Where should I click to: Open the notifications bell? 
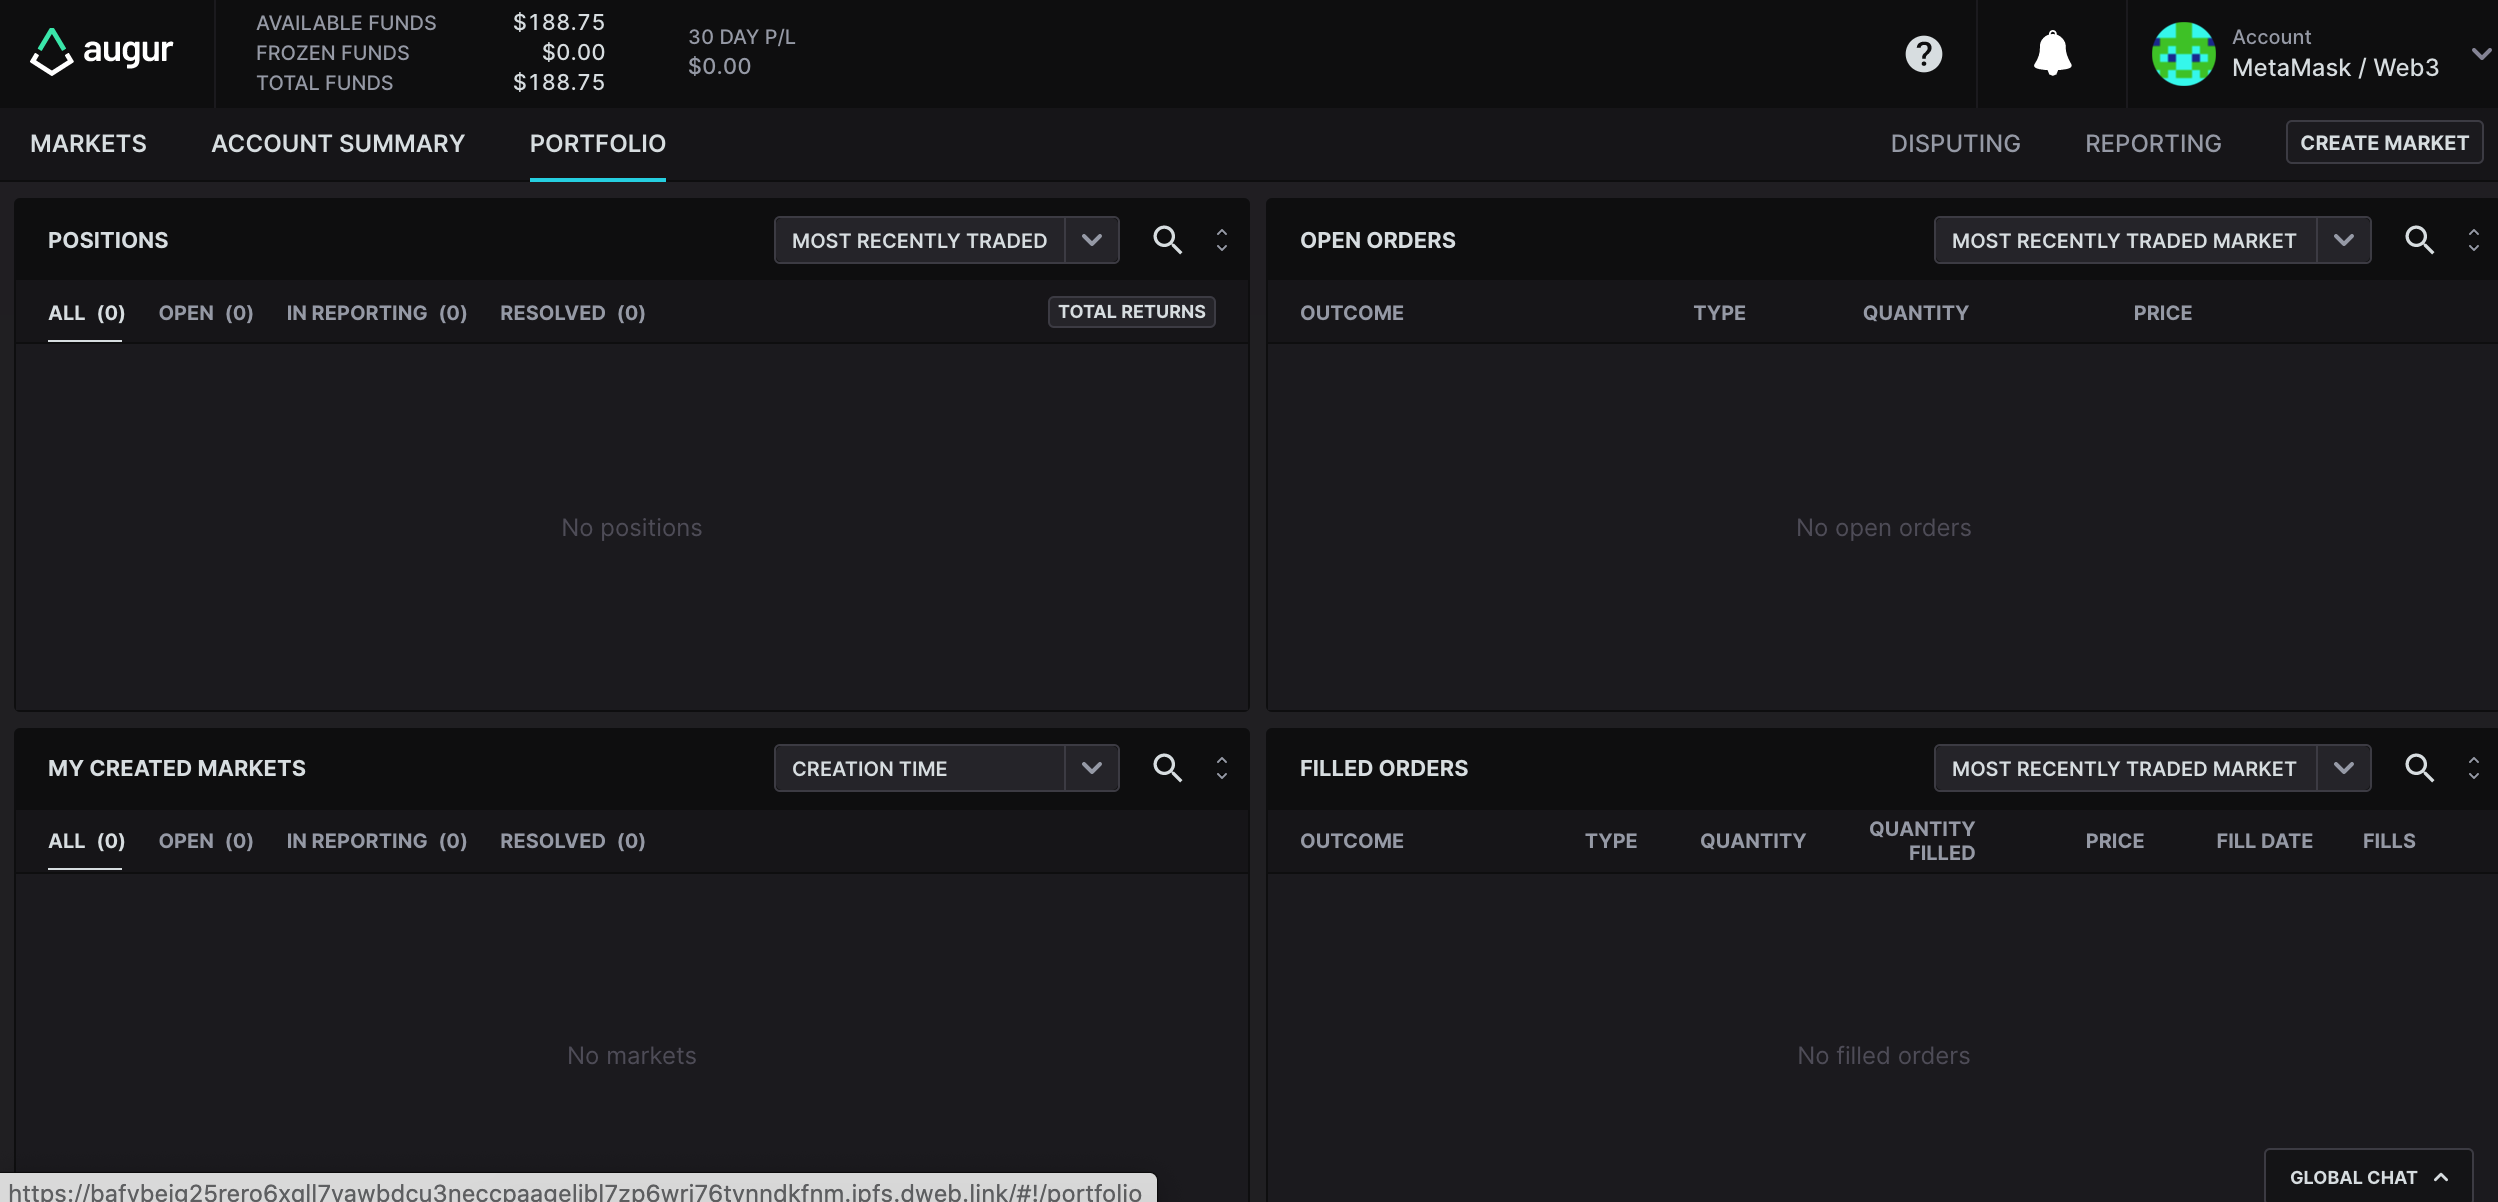[2052, 53]
